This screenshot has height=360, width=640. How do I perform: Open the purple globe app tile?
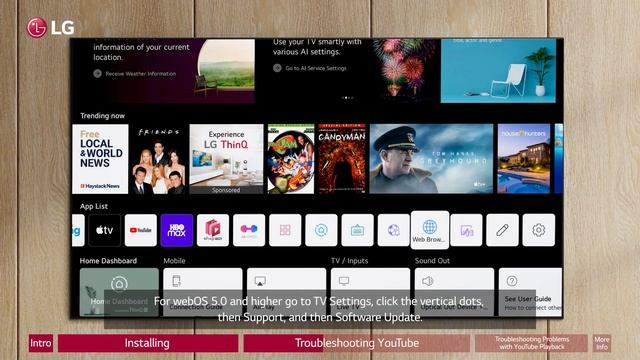point(393,230)
